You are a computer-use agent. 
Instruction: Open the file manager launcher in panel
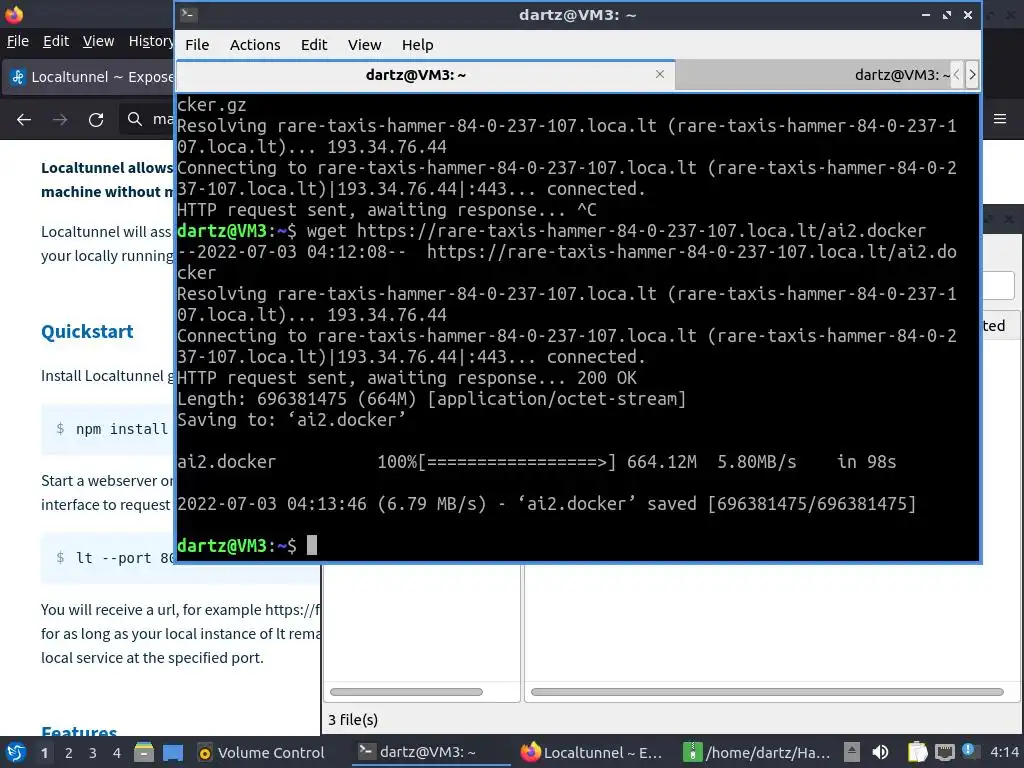click(x=144, y=752)
